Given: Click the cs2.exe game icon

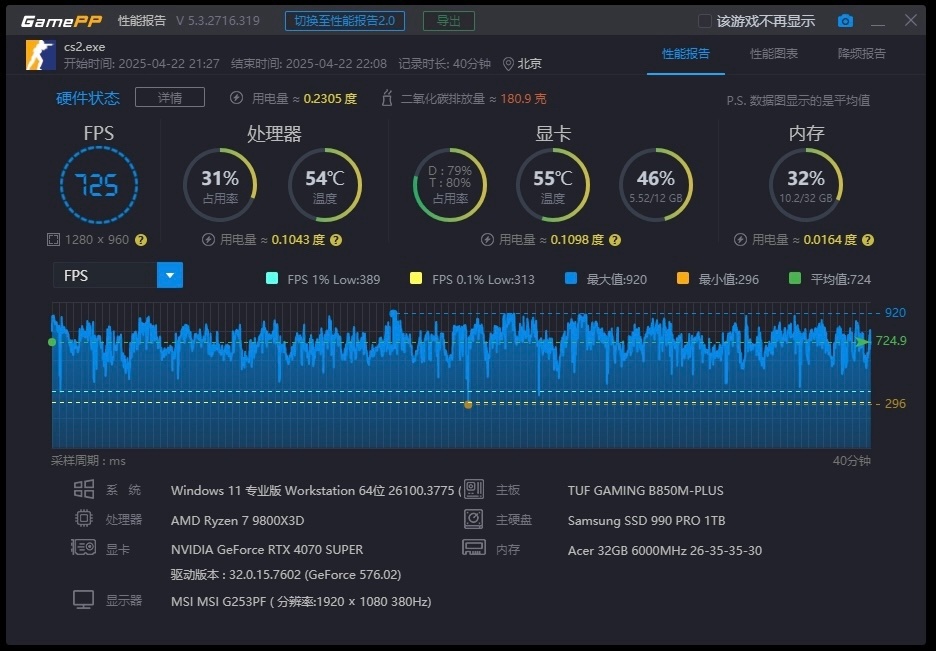Looking at the screenshot, I should (x=41, y=55).
